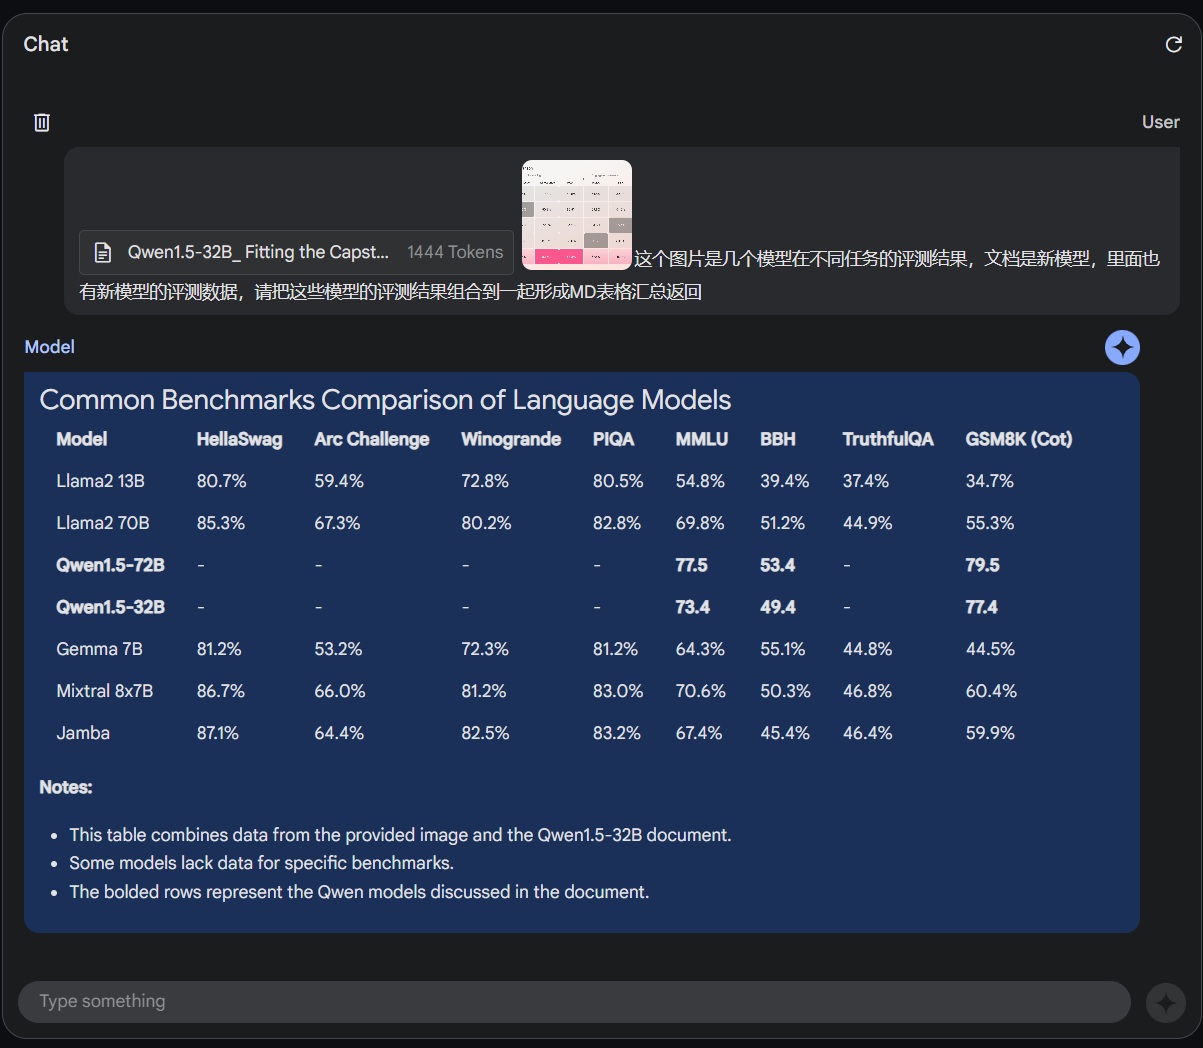The image size is (1203, 1048).
Task: Click the bold '49.4' BBH value
Action: 778,607
